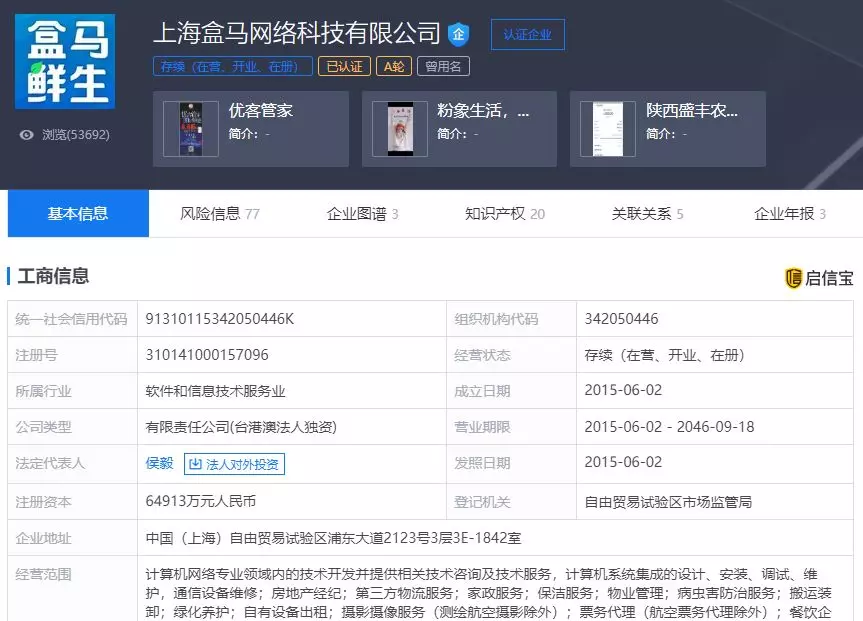This screenshot has width=863, height=621.
Task: Click the 粉象生活 card title
Action: click(483, 111)
